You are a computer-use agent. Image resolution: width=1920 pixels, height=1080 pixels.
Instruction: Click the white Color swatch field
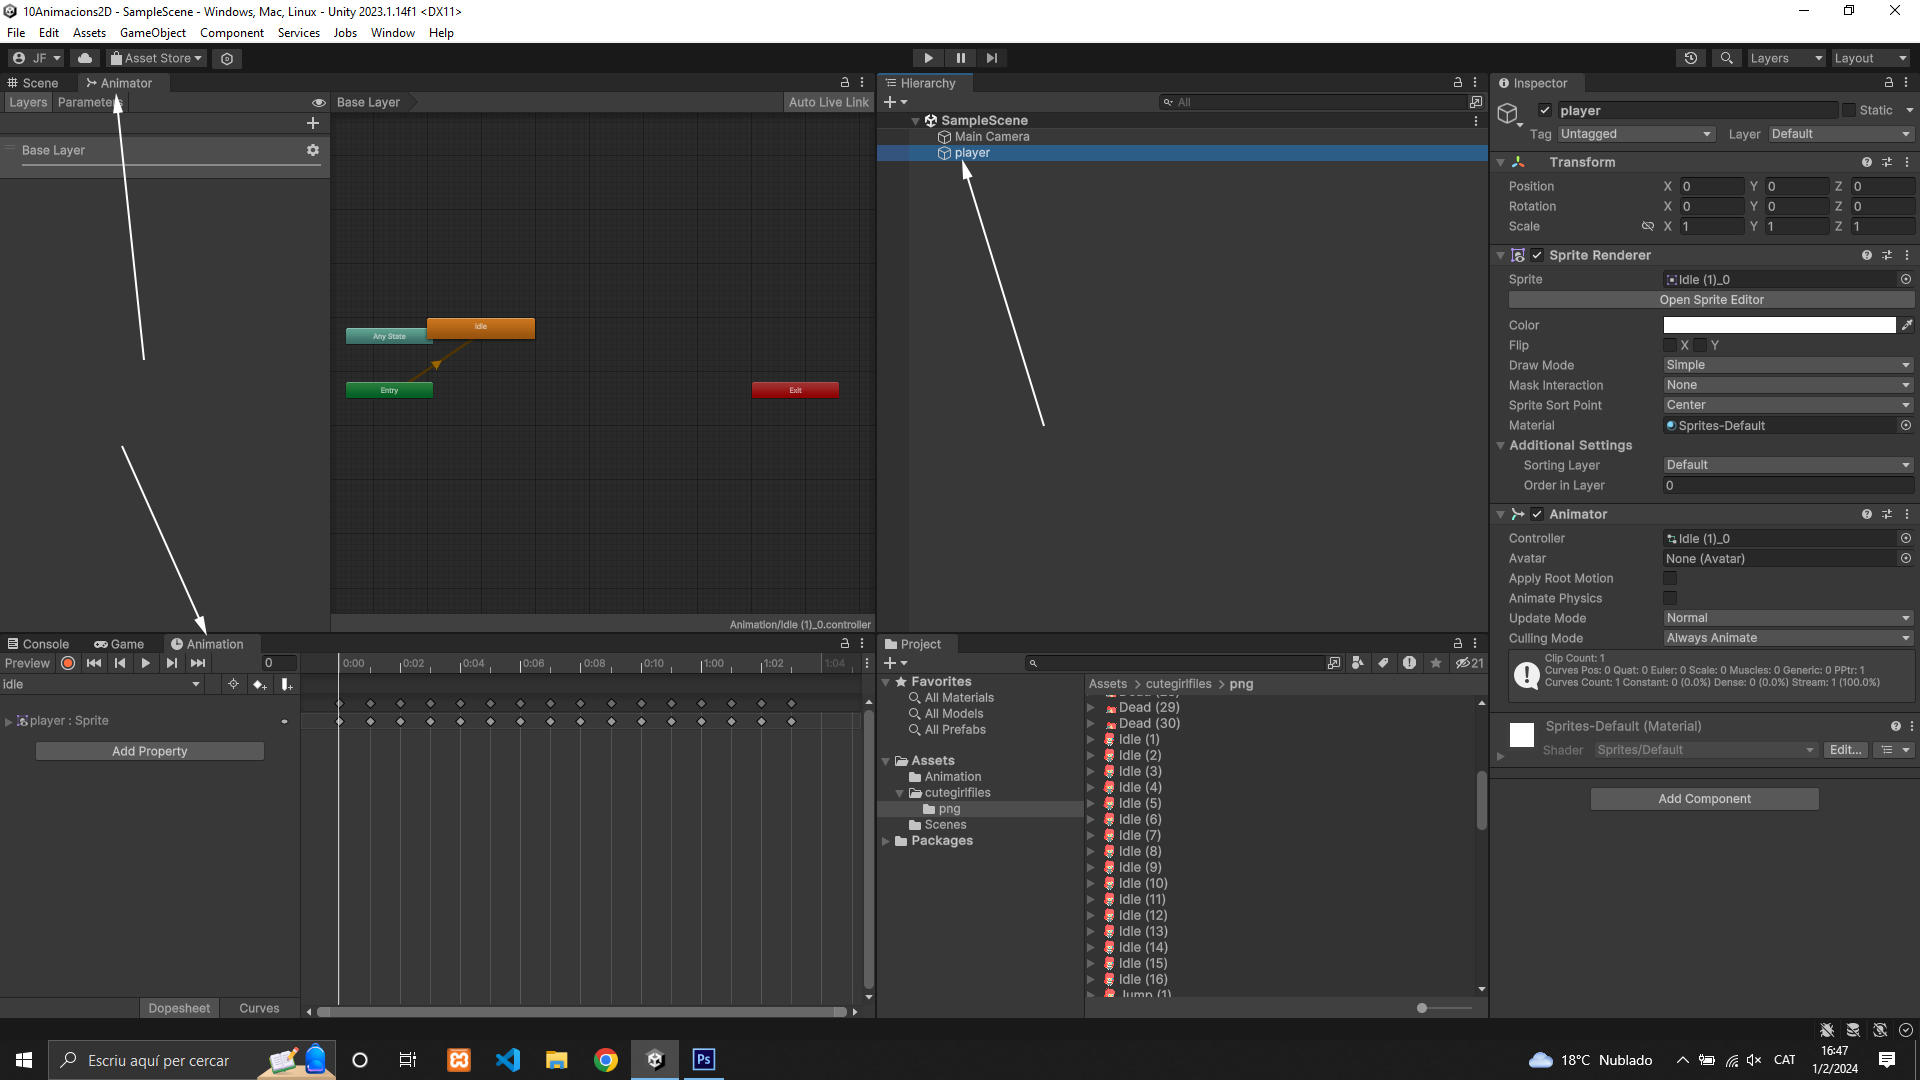tap(1779, 325)
